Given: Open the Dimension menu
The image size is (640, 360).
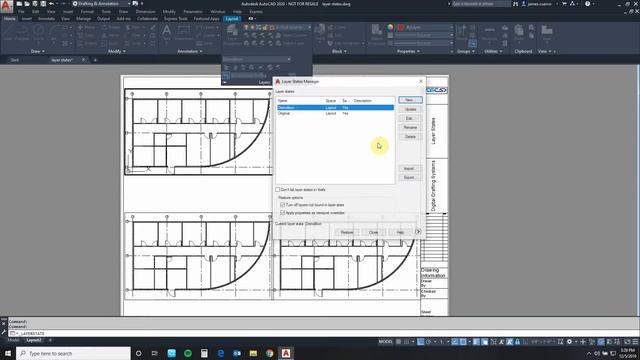Looking at the screenshot, I should click(145, 12).
